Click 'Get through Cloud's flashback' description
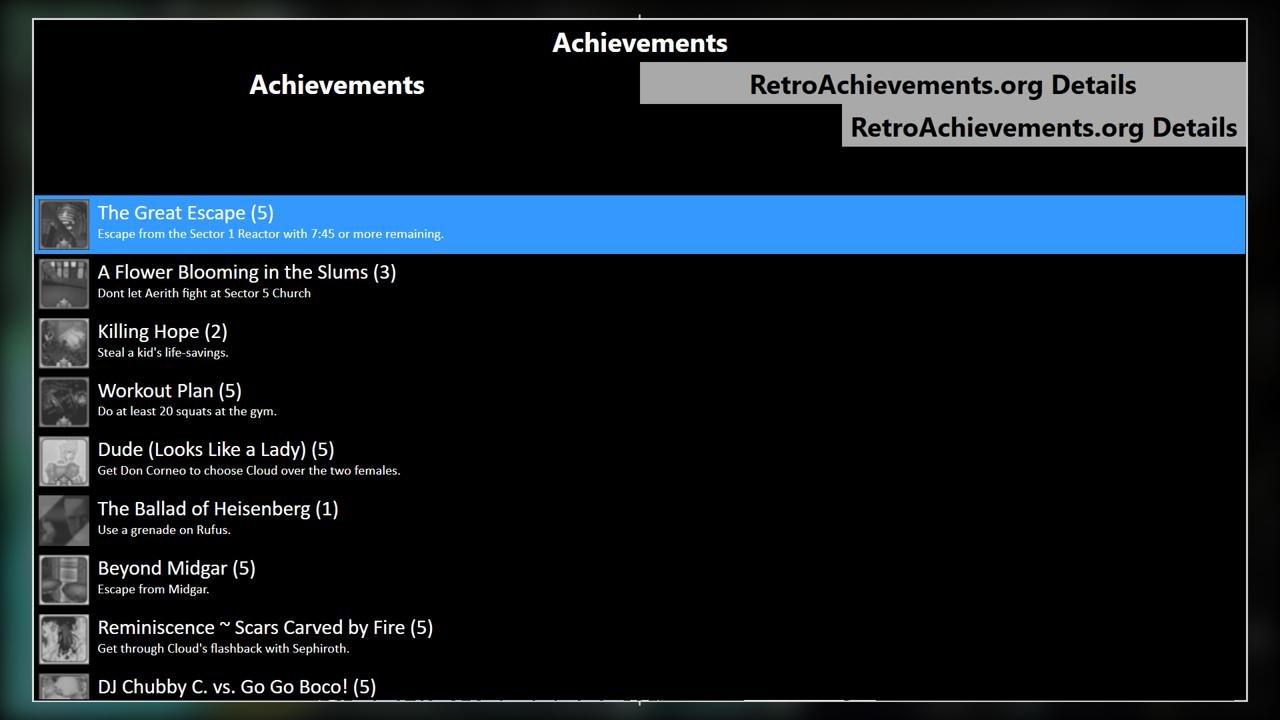Viewport: 1280px width, 720px height. point(224,648)
